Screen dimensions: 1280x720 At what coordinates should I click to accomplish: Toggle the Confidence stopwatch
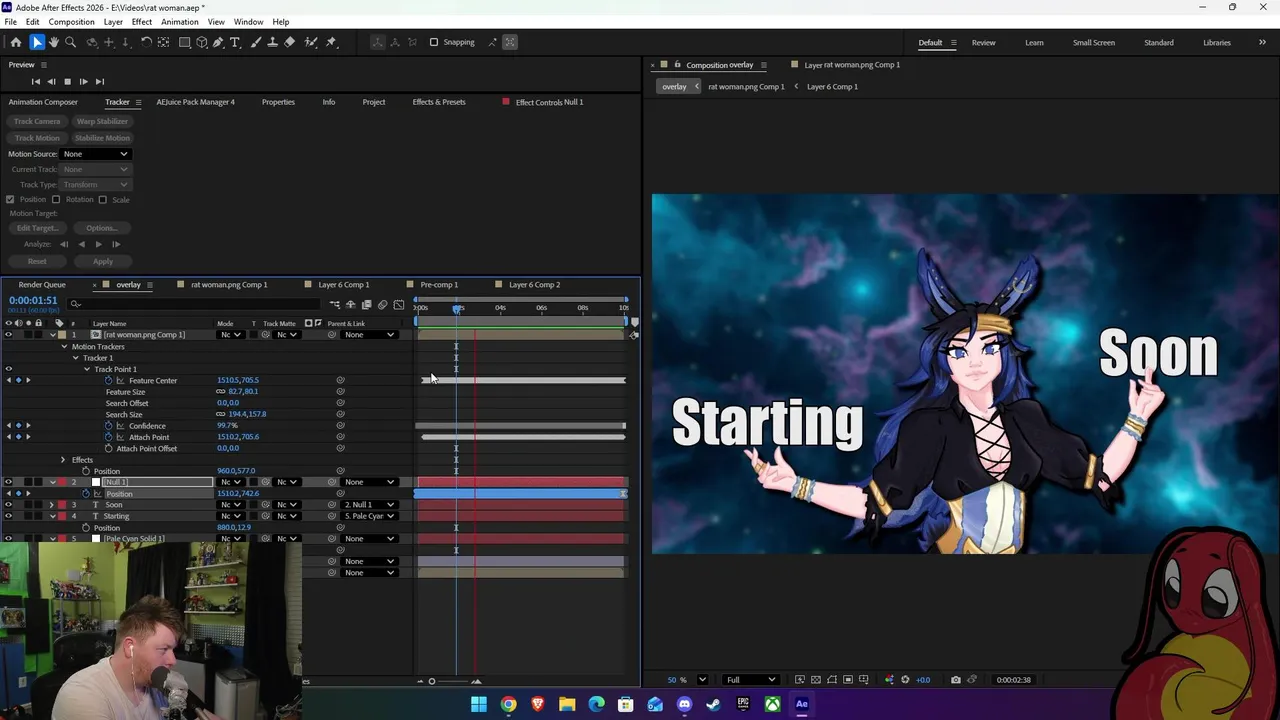[108, 426]
